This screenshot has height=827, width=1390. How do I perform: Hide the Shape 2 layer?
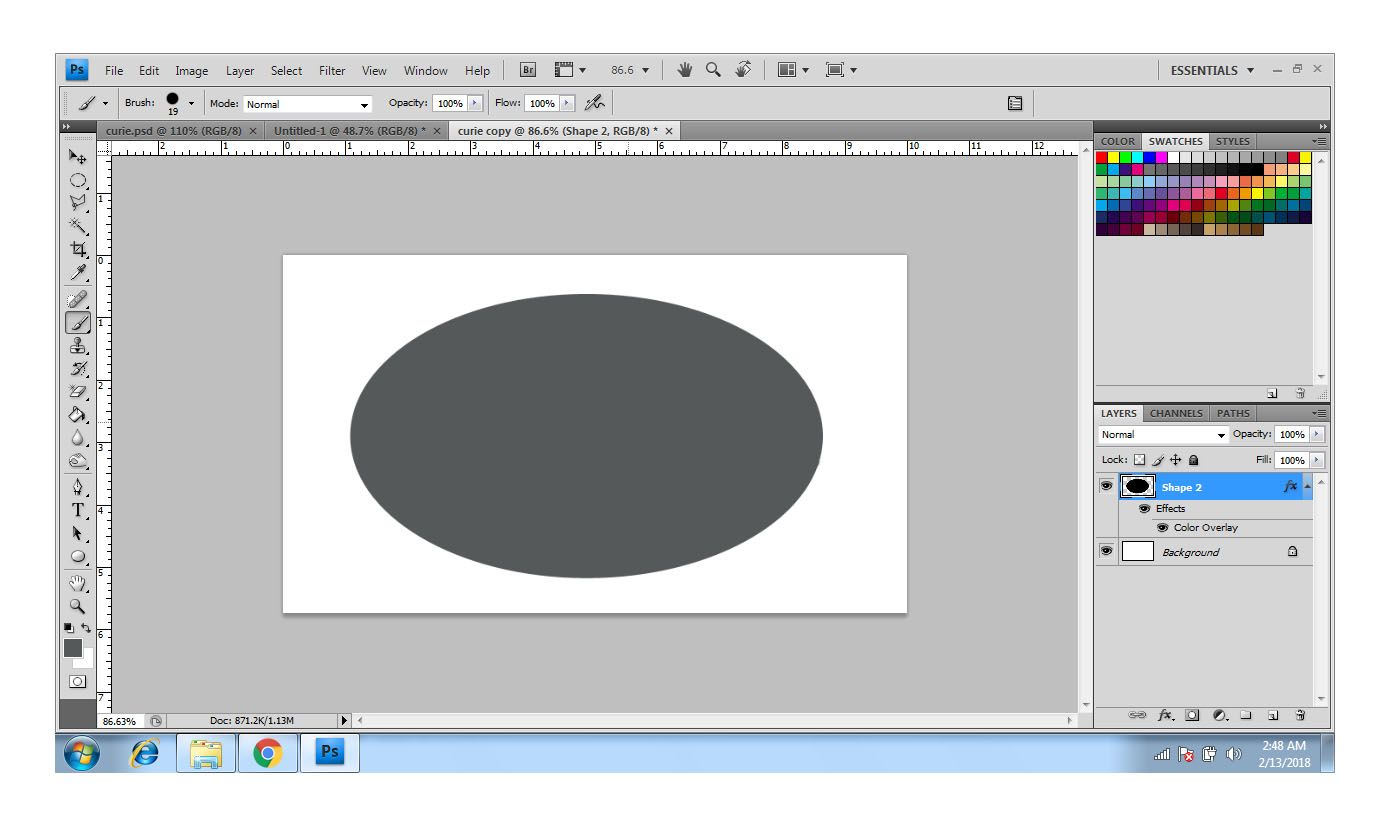(x=1106, y=487)
